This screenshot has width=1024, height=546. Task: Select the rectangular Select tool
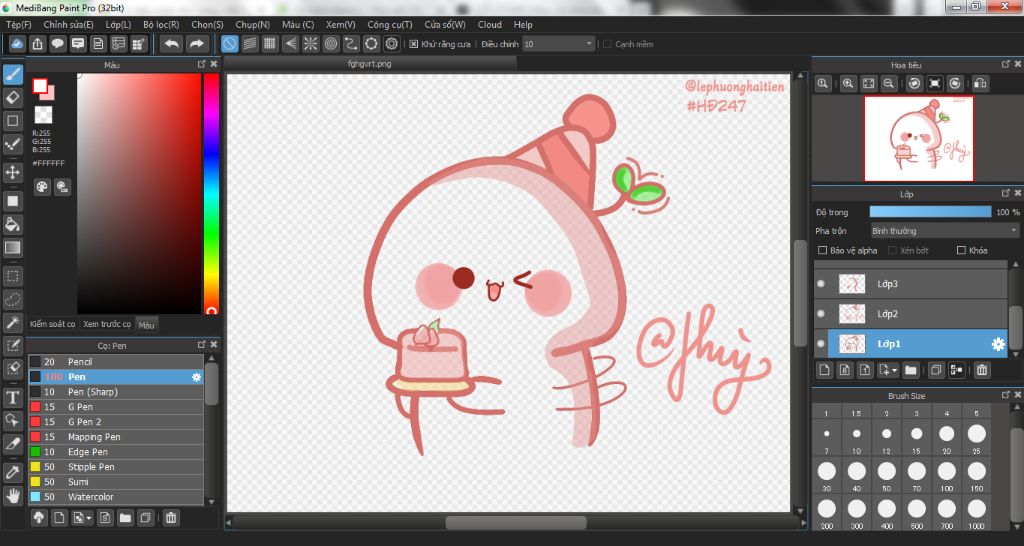point(12,276)
